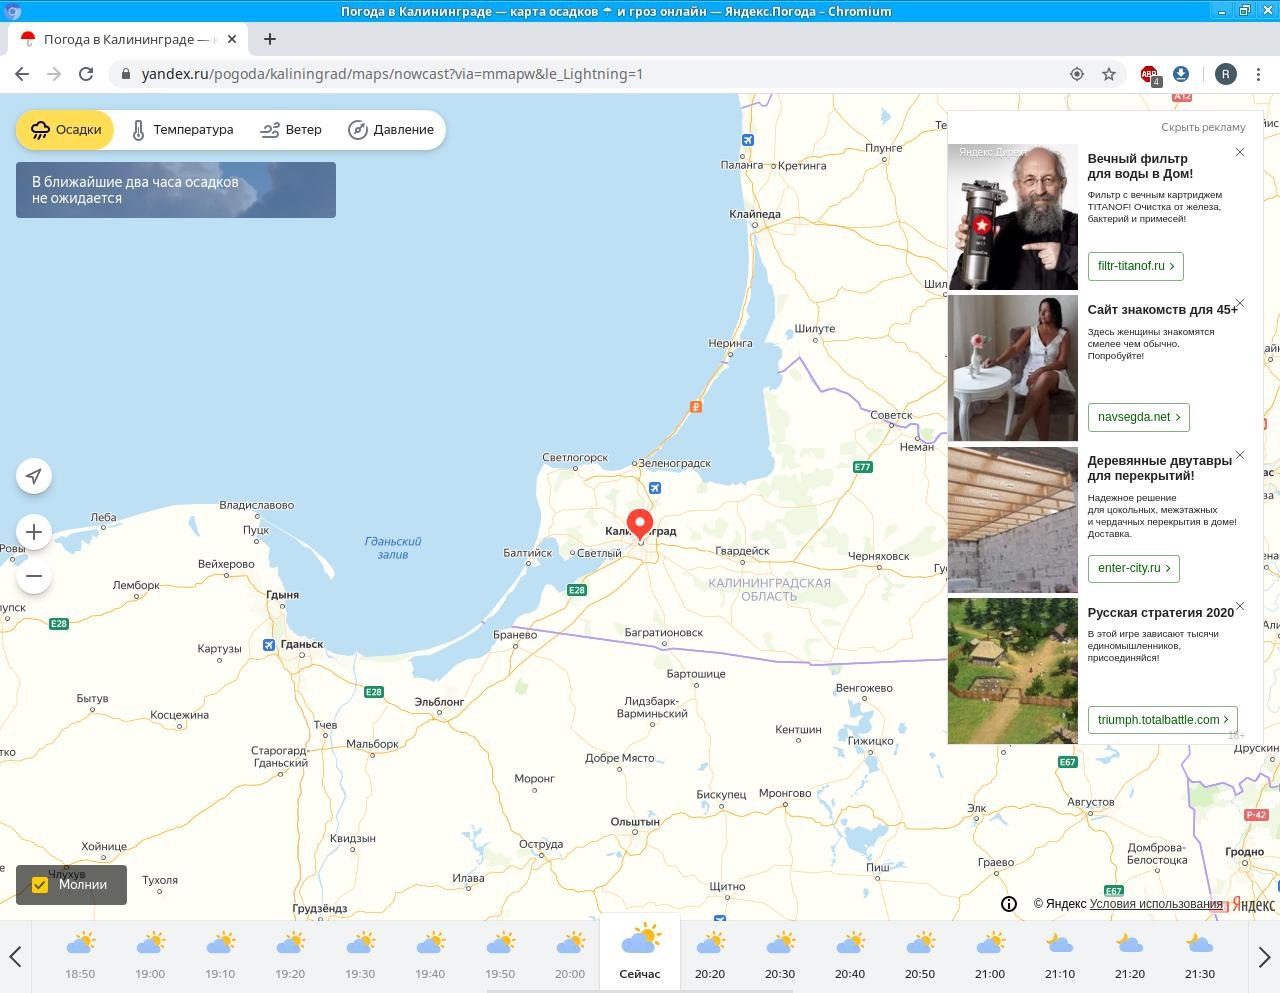Zoom out the map with minus button
Image resolution: width=1280 pixels, height=993 pixels.
34,576
